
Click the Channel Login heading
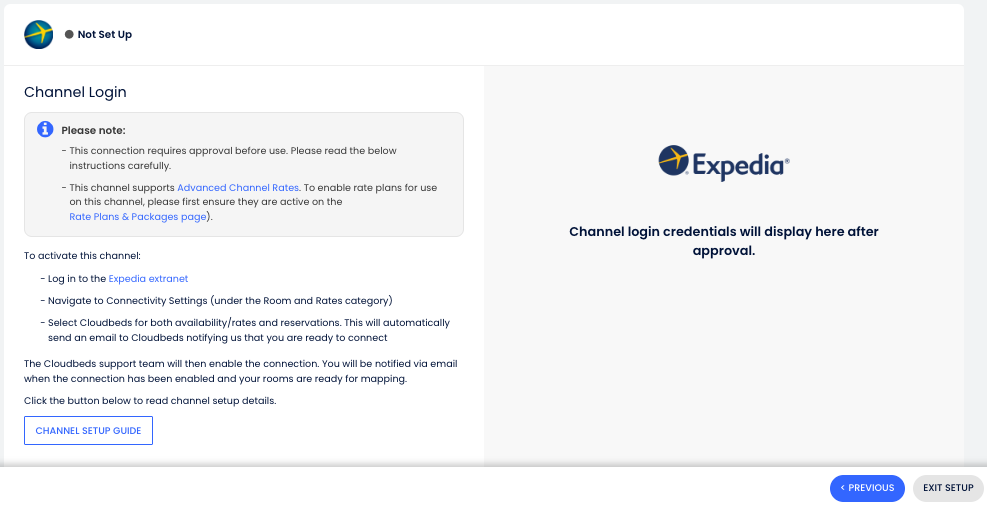[75, 92]
